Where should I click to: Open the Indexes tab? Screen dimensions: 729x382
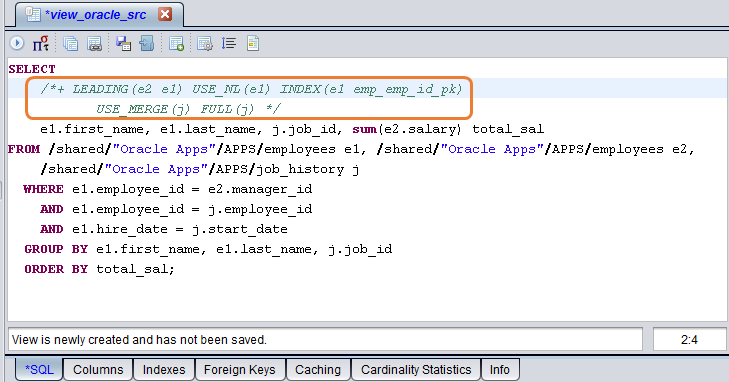click(164, 369)
